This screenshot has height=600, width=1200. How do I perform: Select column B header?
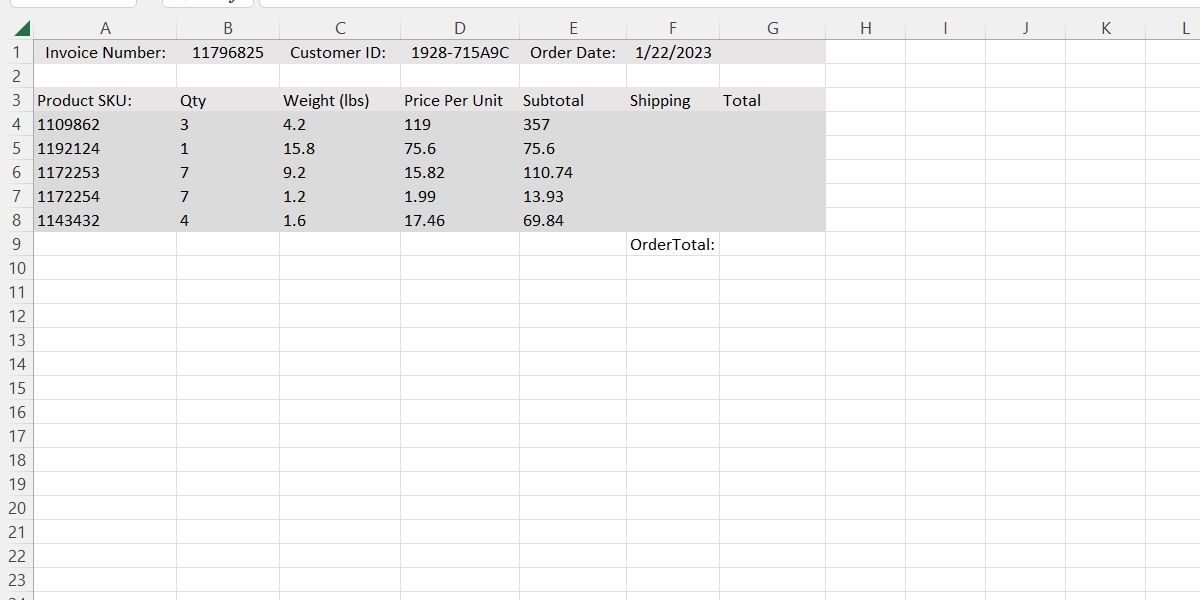(228, 28)
